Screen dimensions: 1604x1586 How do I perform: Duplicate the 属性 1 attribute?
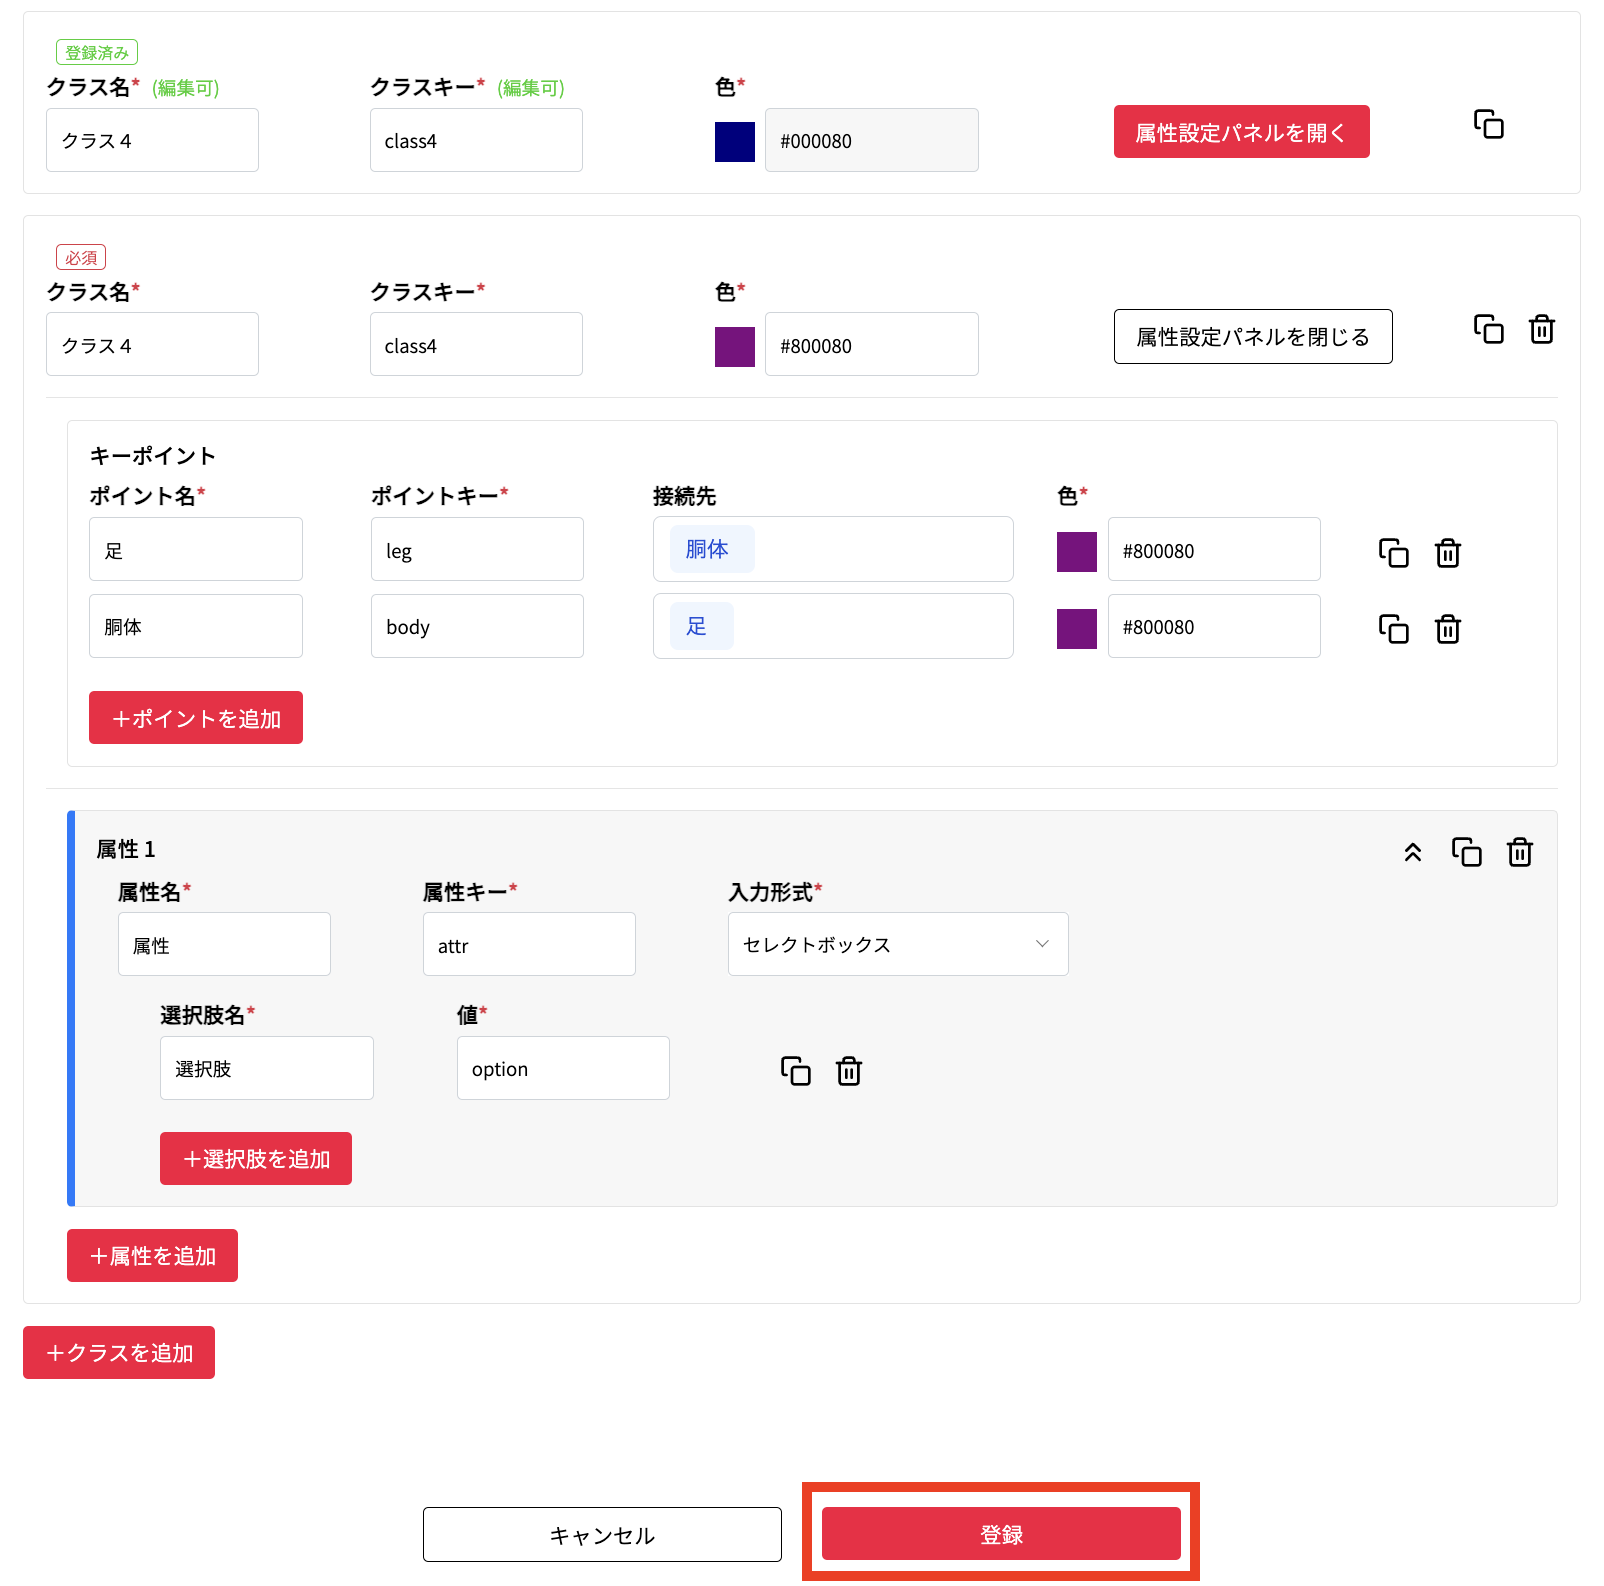(1466, 852)
